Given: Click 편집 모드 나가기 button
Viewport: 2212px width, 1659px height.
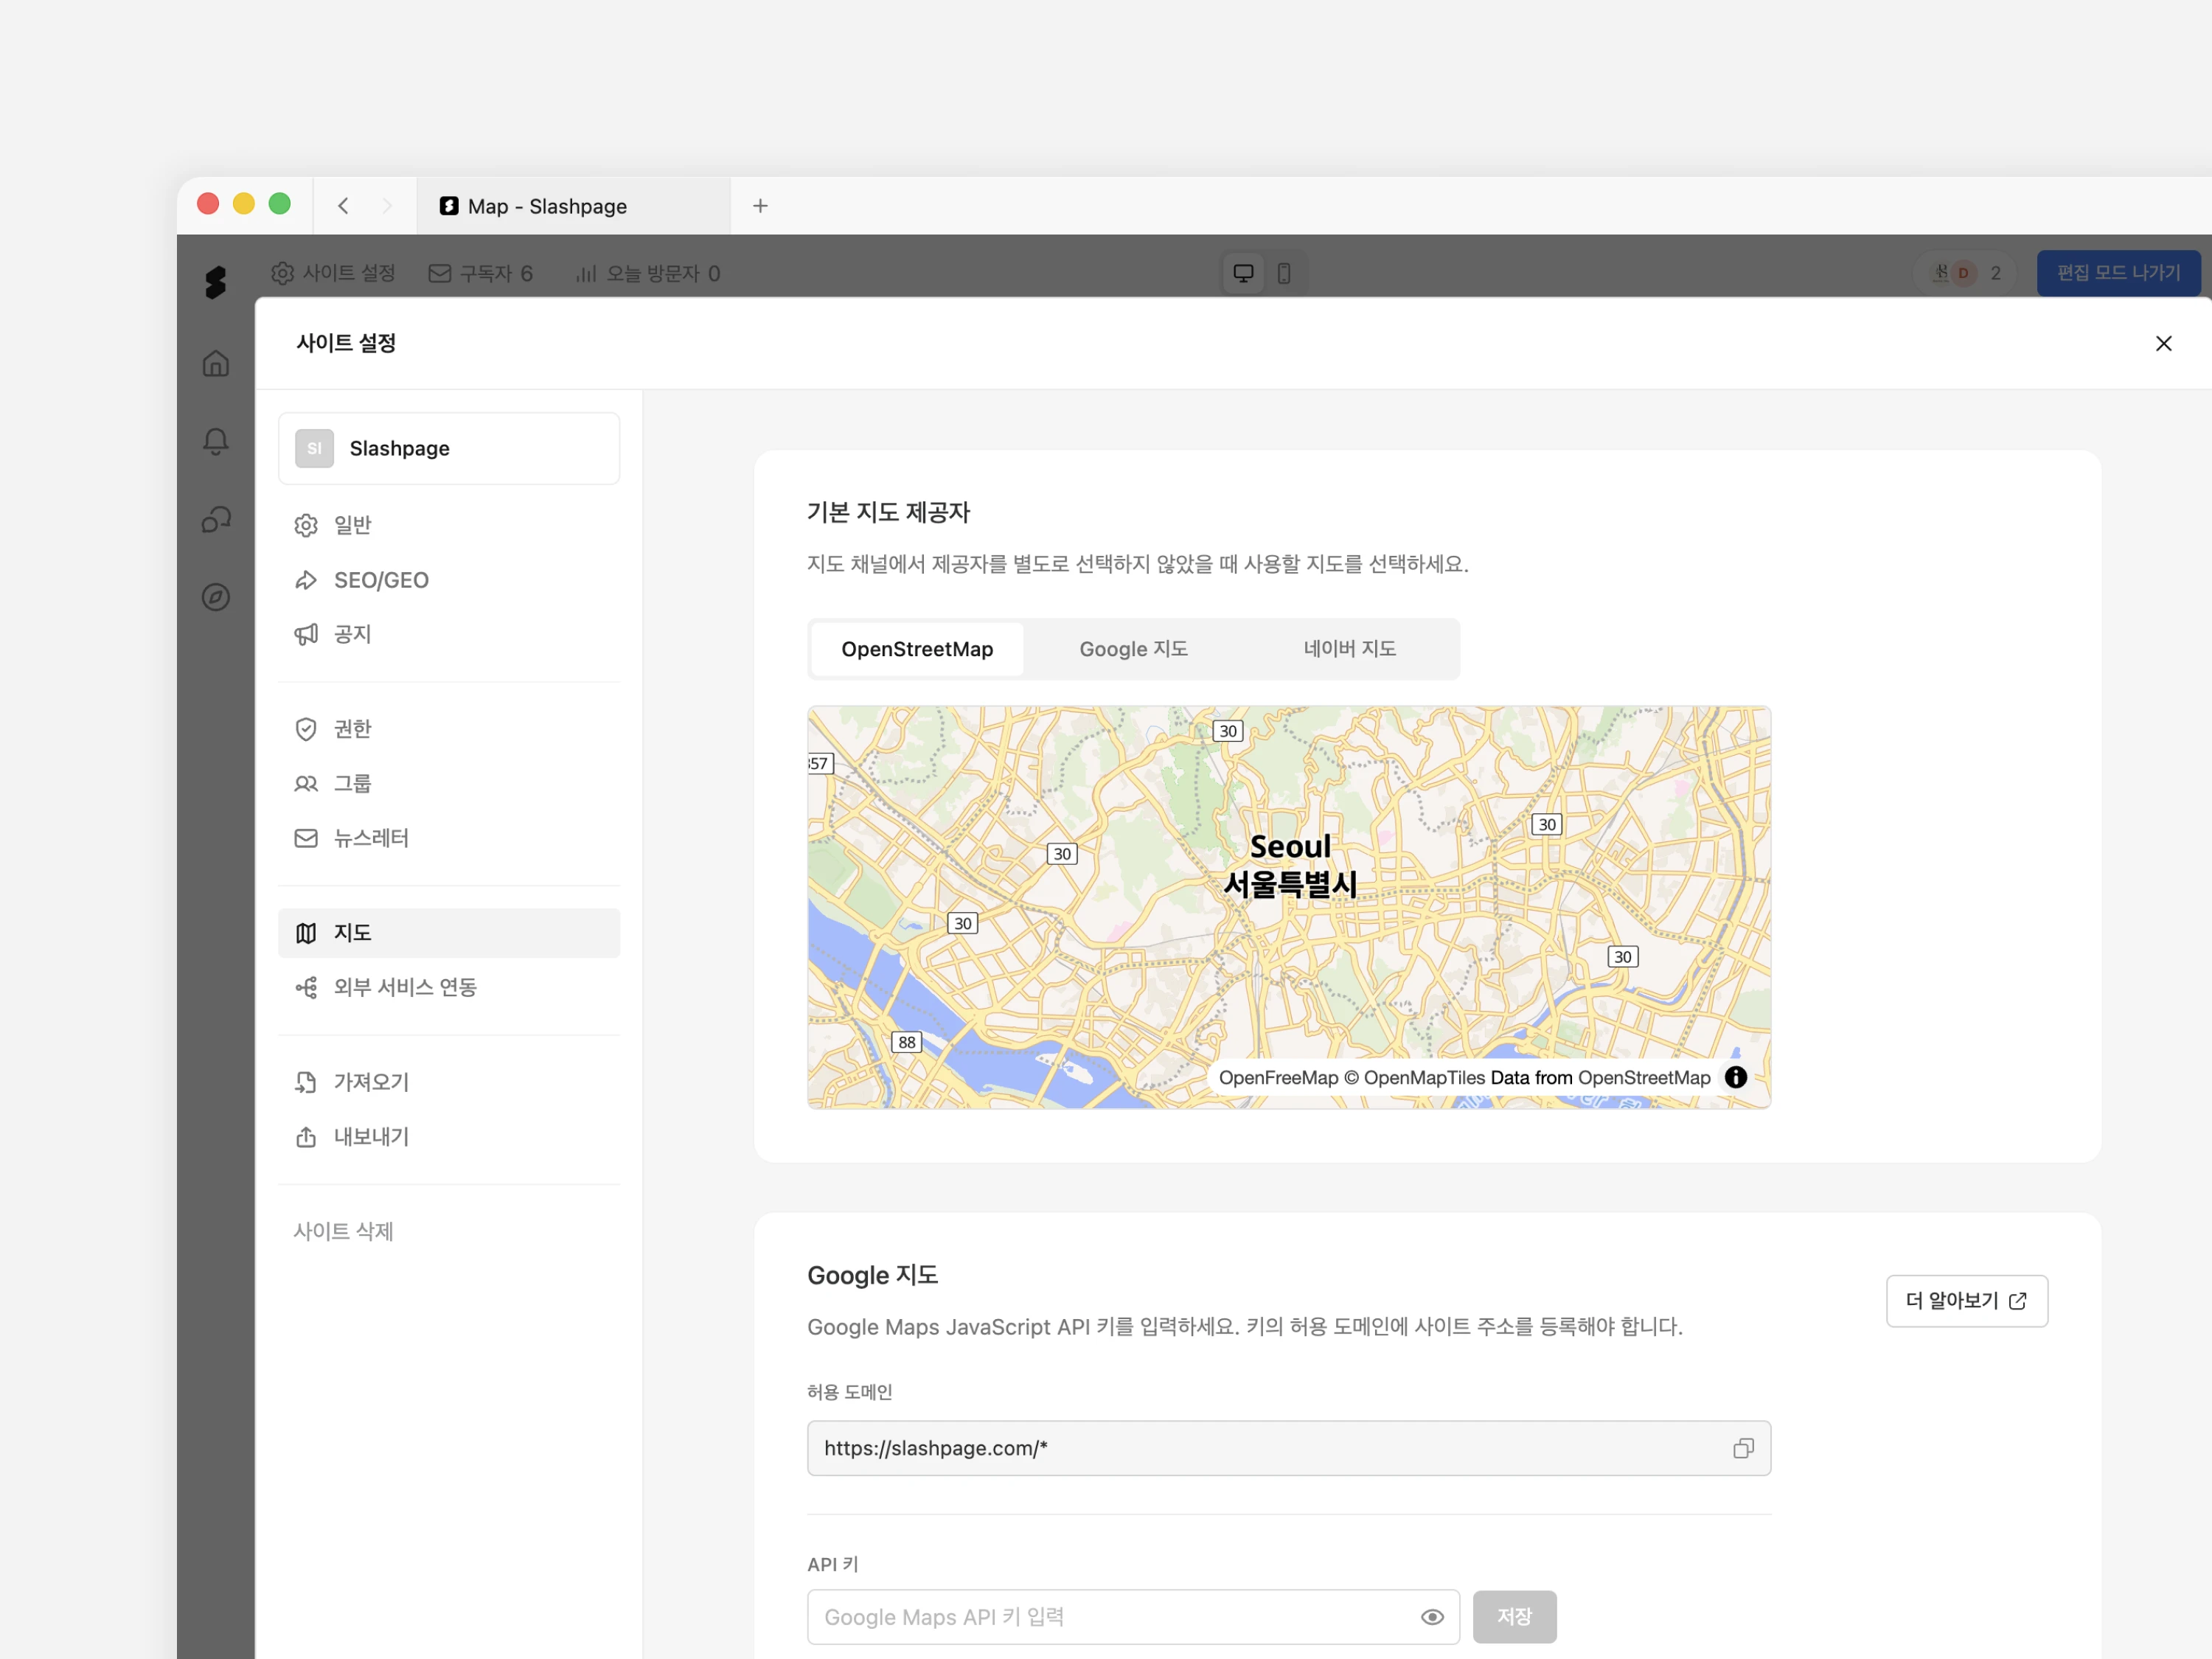Looking at the screenshot, I should pyautogui.click(x=2118, y=273).
